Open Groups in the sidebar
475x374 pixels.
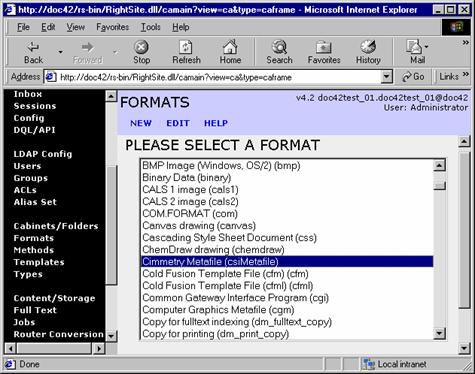31,178
